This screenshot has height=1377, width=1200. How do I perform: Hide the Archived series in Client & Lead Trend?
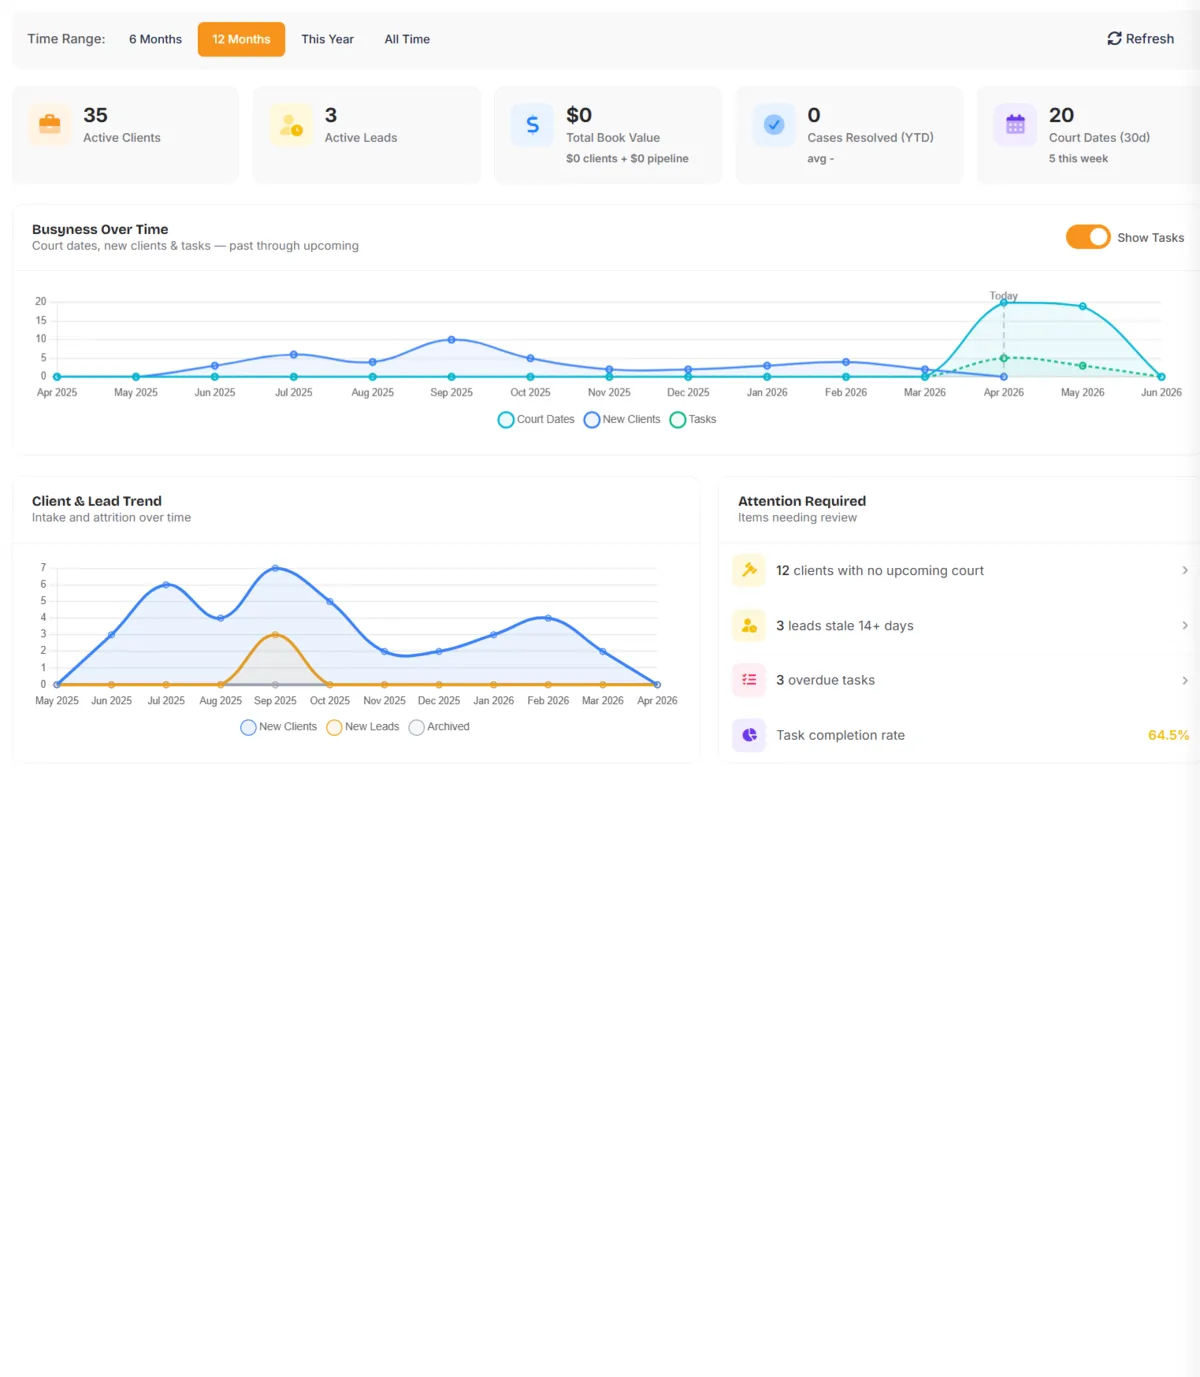(440, 727)
